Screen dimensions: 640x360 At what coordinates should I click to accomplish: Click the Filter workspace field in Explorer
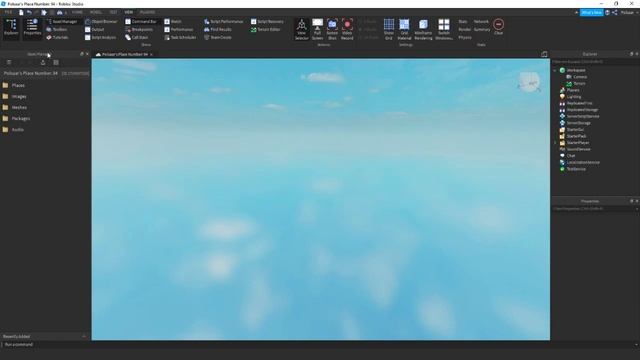click(596, 62)
